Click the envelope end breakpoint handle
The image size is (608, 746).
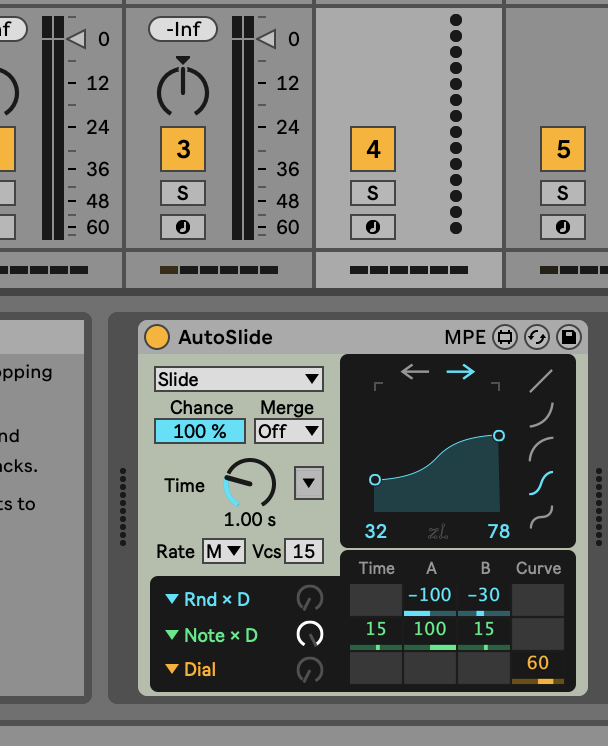coord(499,435)
